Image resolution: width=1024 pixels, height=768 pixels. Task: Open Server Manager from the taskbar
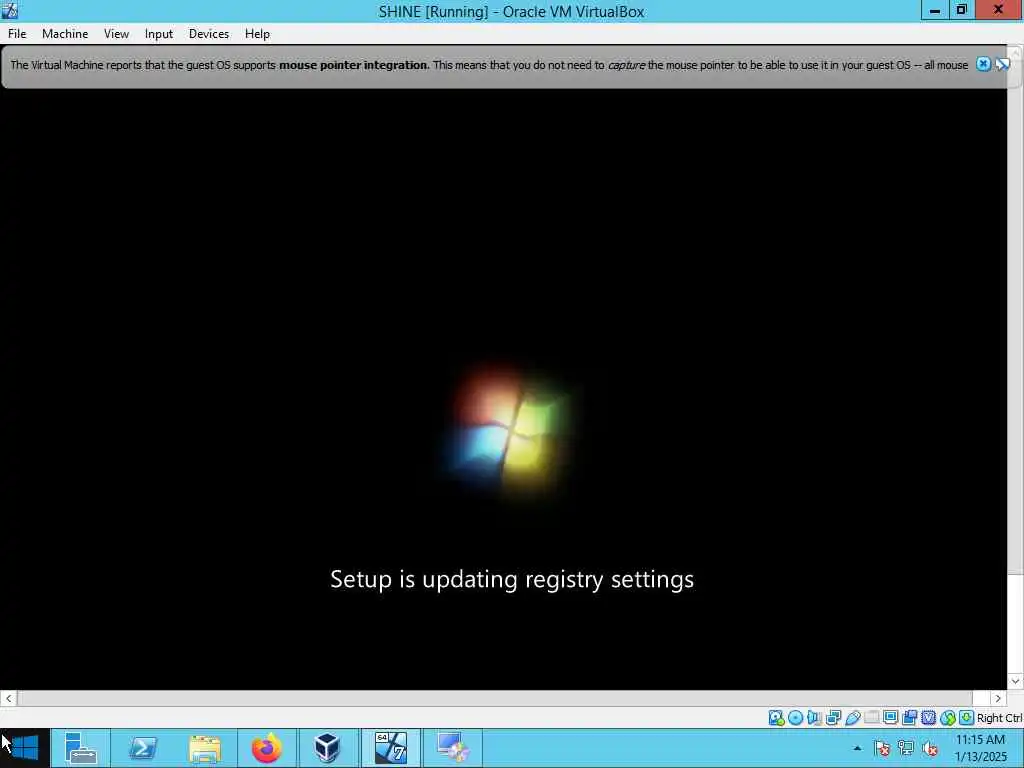[81, 748]
